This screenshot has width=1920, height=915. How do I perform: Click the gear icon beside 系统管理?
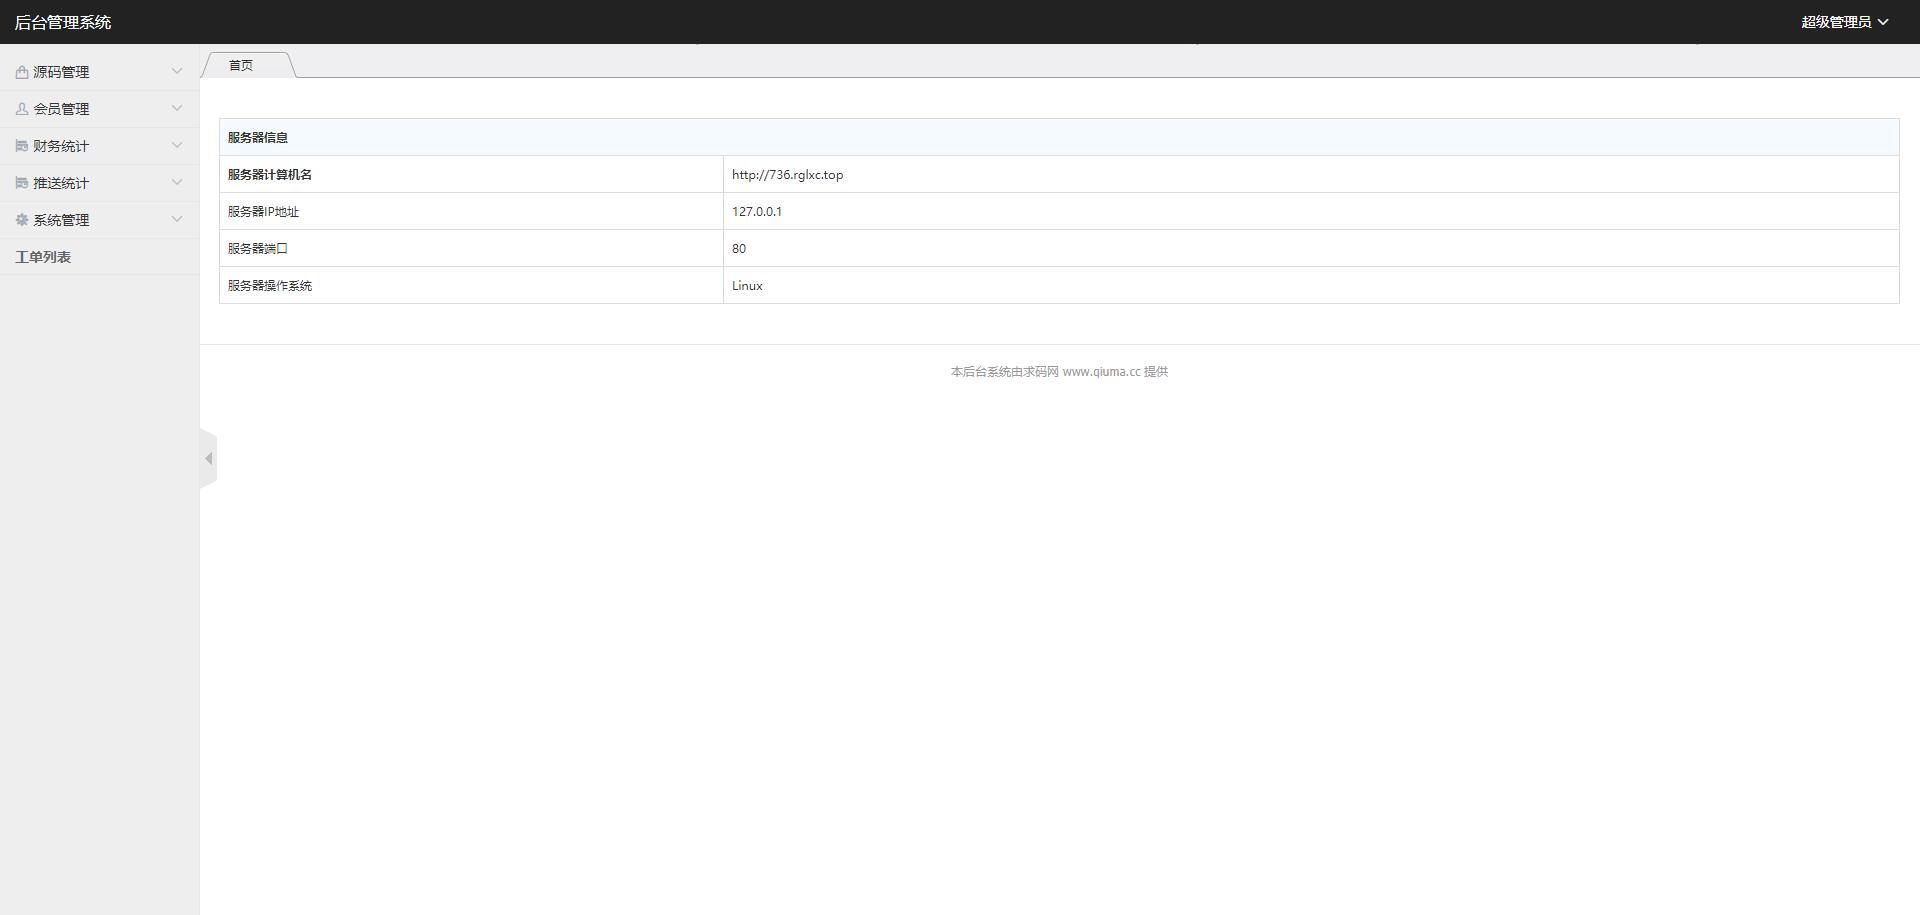point(22,220)
